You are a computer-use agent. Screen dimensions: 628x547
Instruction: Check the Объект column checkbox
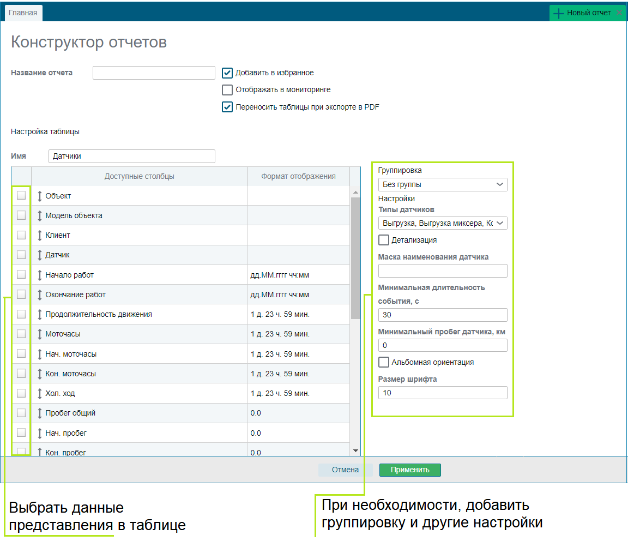coord(22,195)
